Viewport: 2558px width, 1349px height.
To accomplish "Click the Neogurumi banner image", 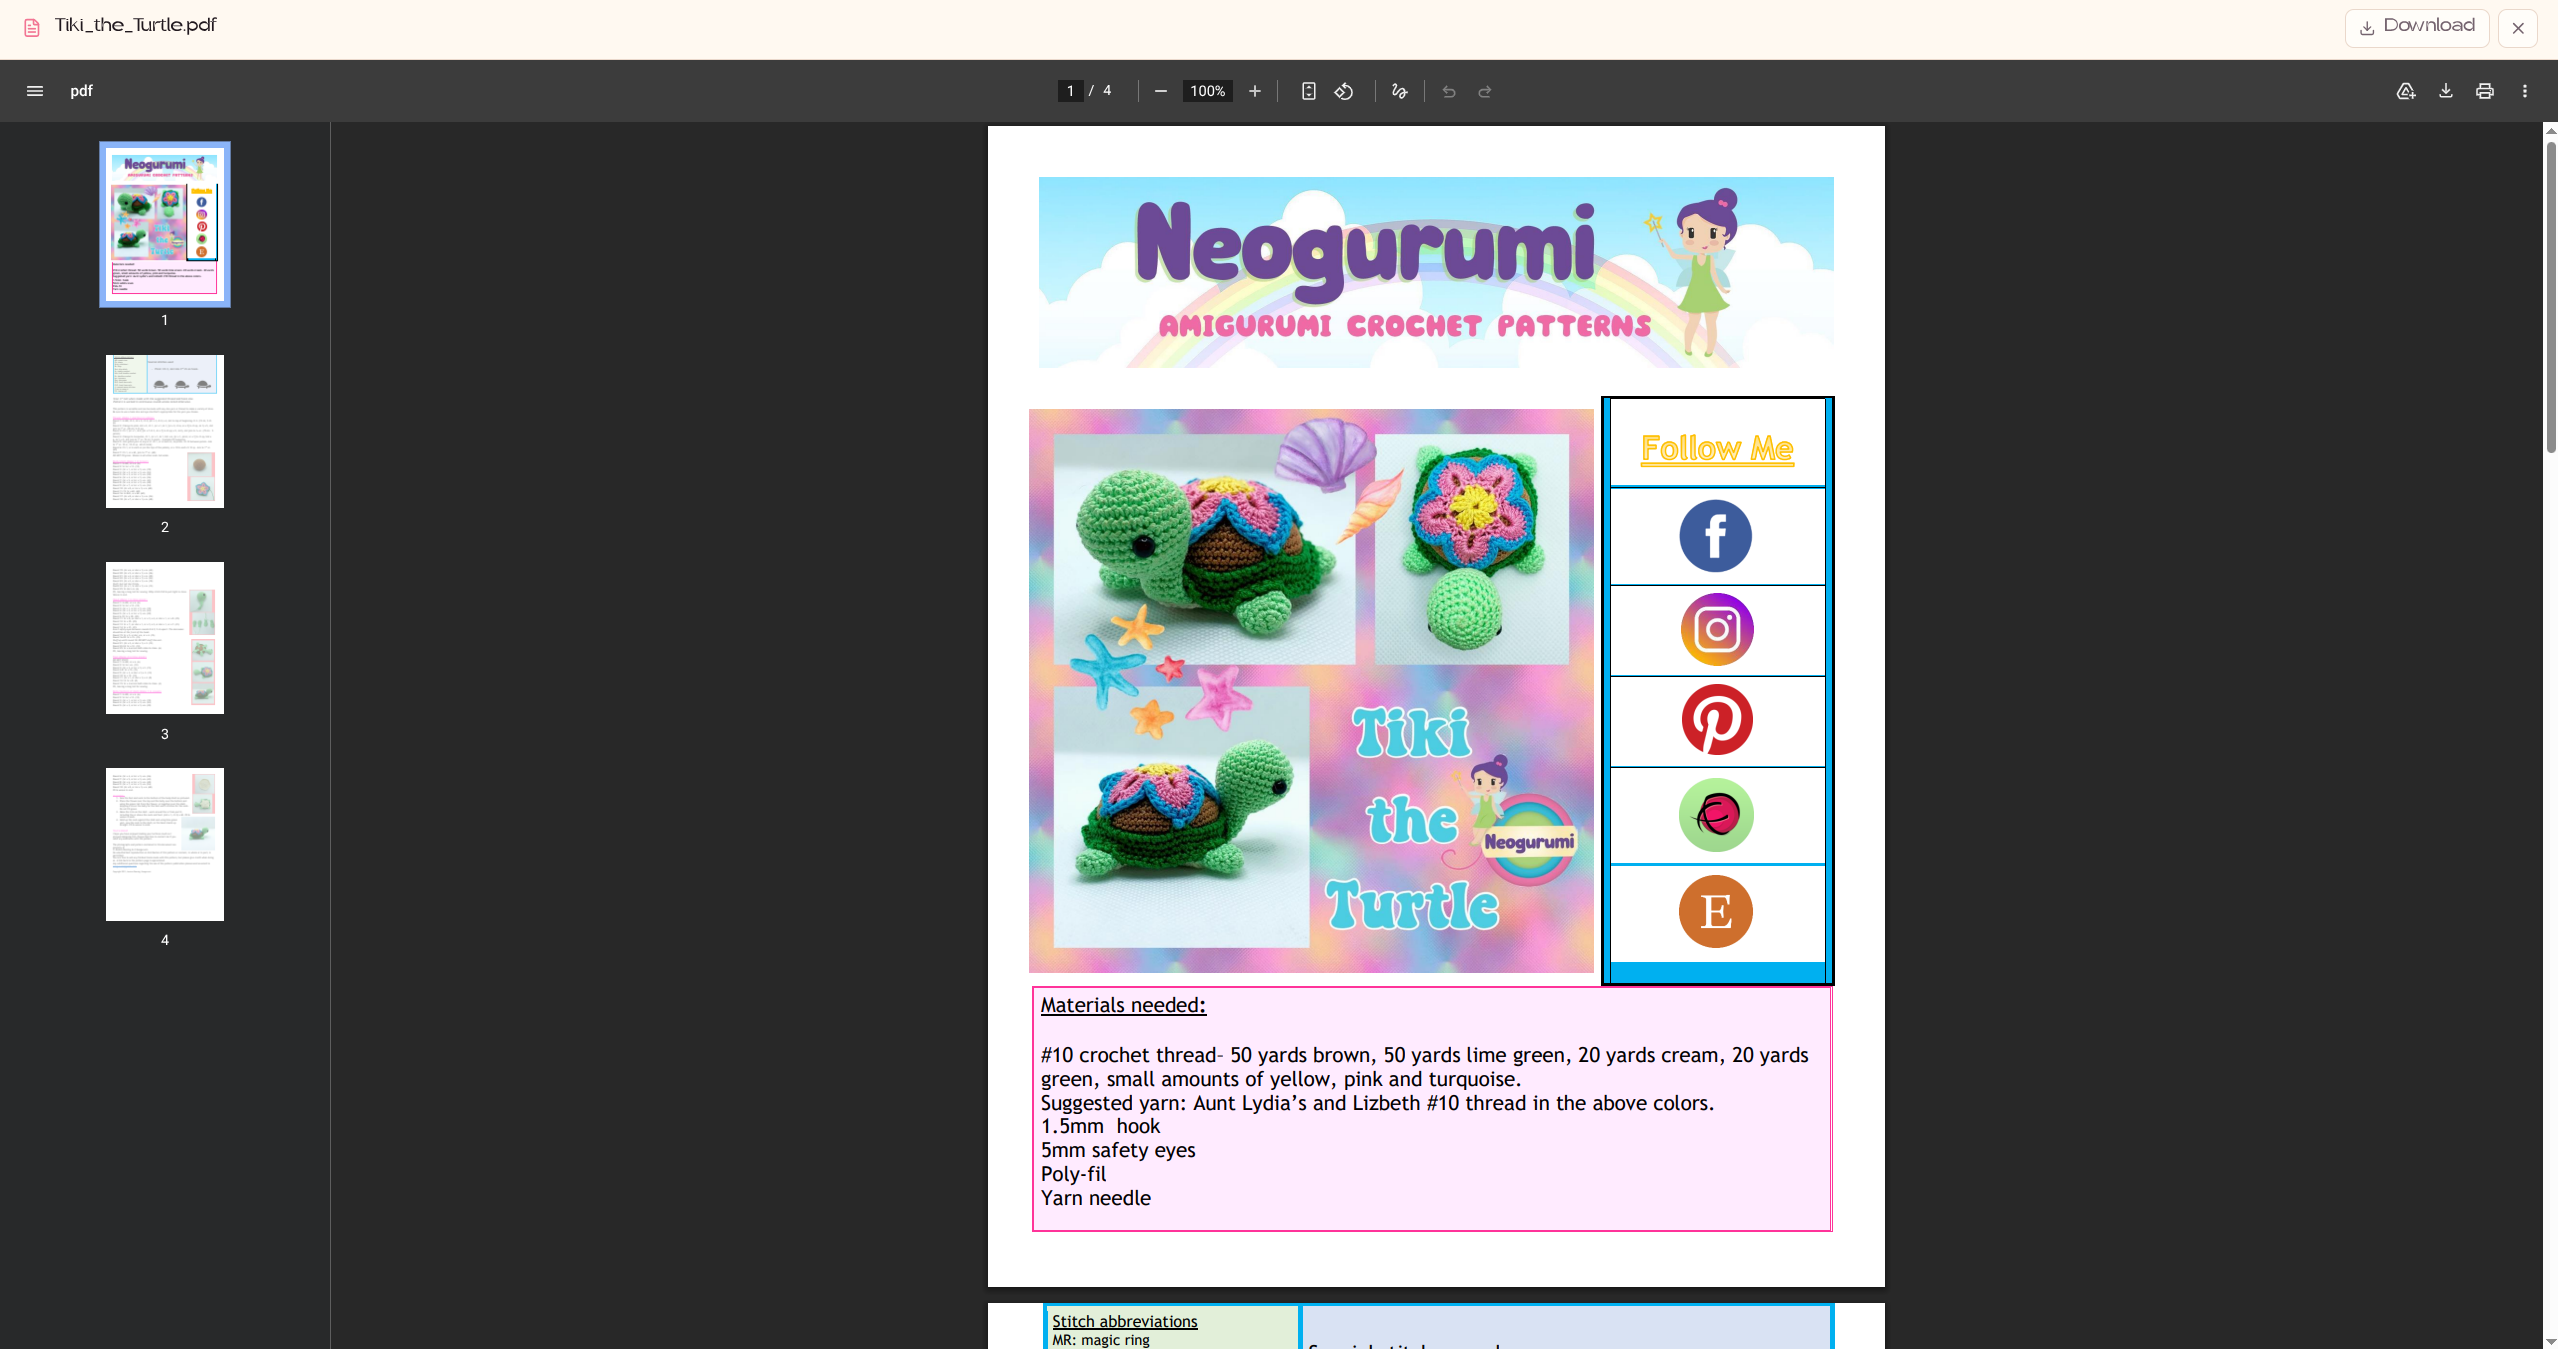I will point(1436,272).
